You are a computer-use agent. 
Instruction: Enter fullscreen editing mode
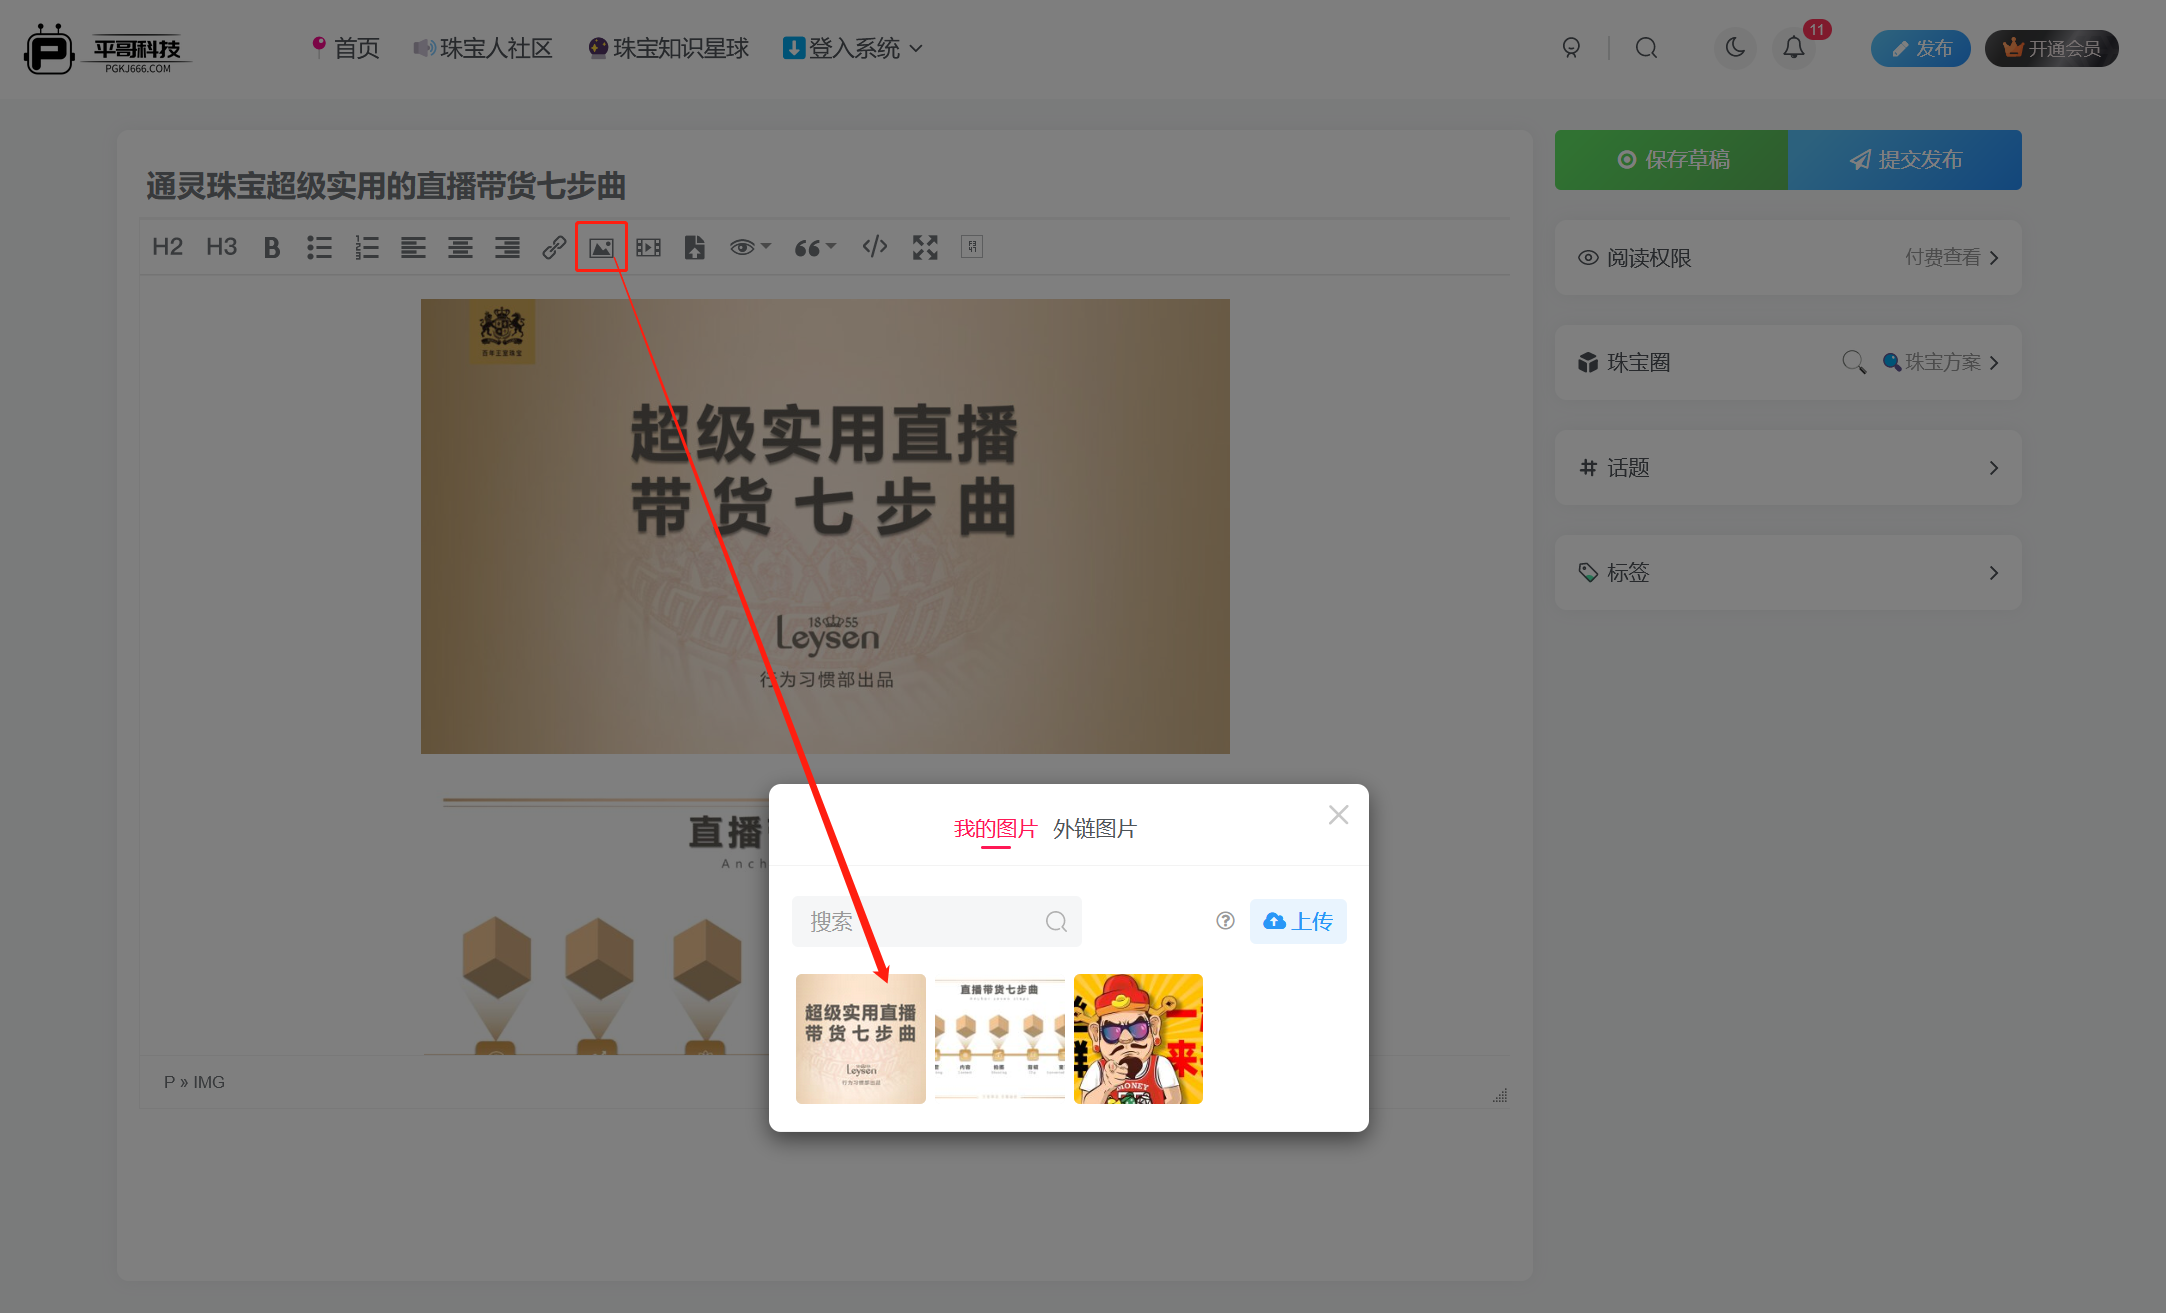click(x=924, y=246)
